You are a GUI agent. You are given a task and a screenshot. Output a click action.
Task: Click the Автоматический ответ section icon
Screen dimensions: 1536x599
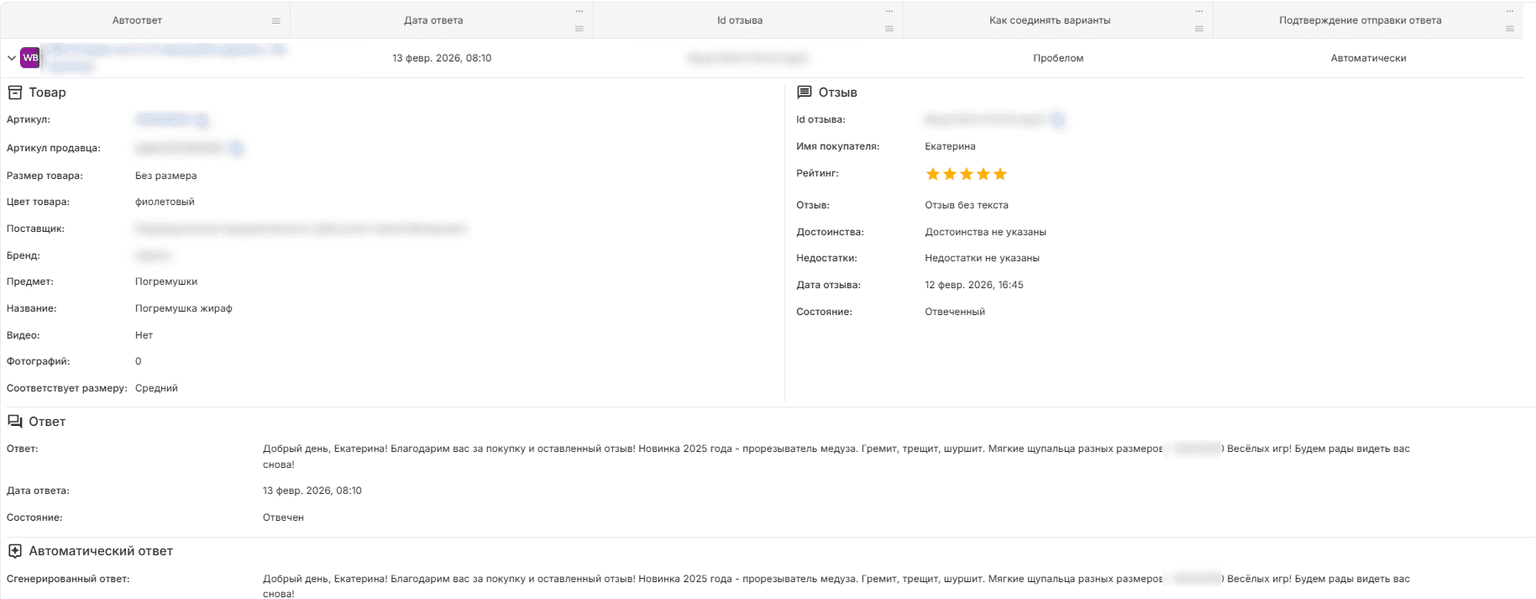point(15,551)
